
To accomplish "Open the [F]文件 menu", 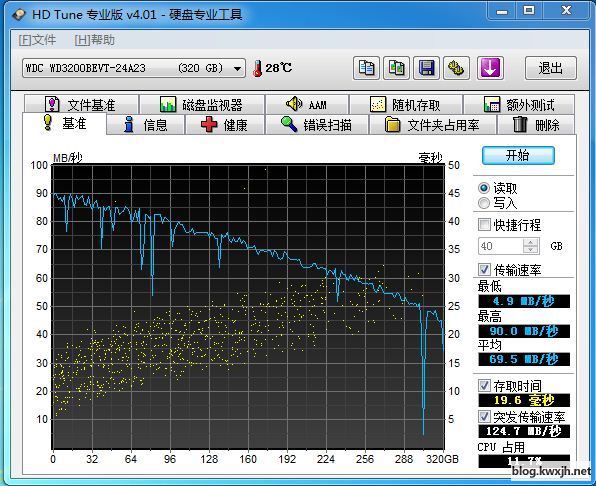I will 37,40.
